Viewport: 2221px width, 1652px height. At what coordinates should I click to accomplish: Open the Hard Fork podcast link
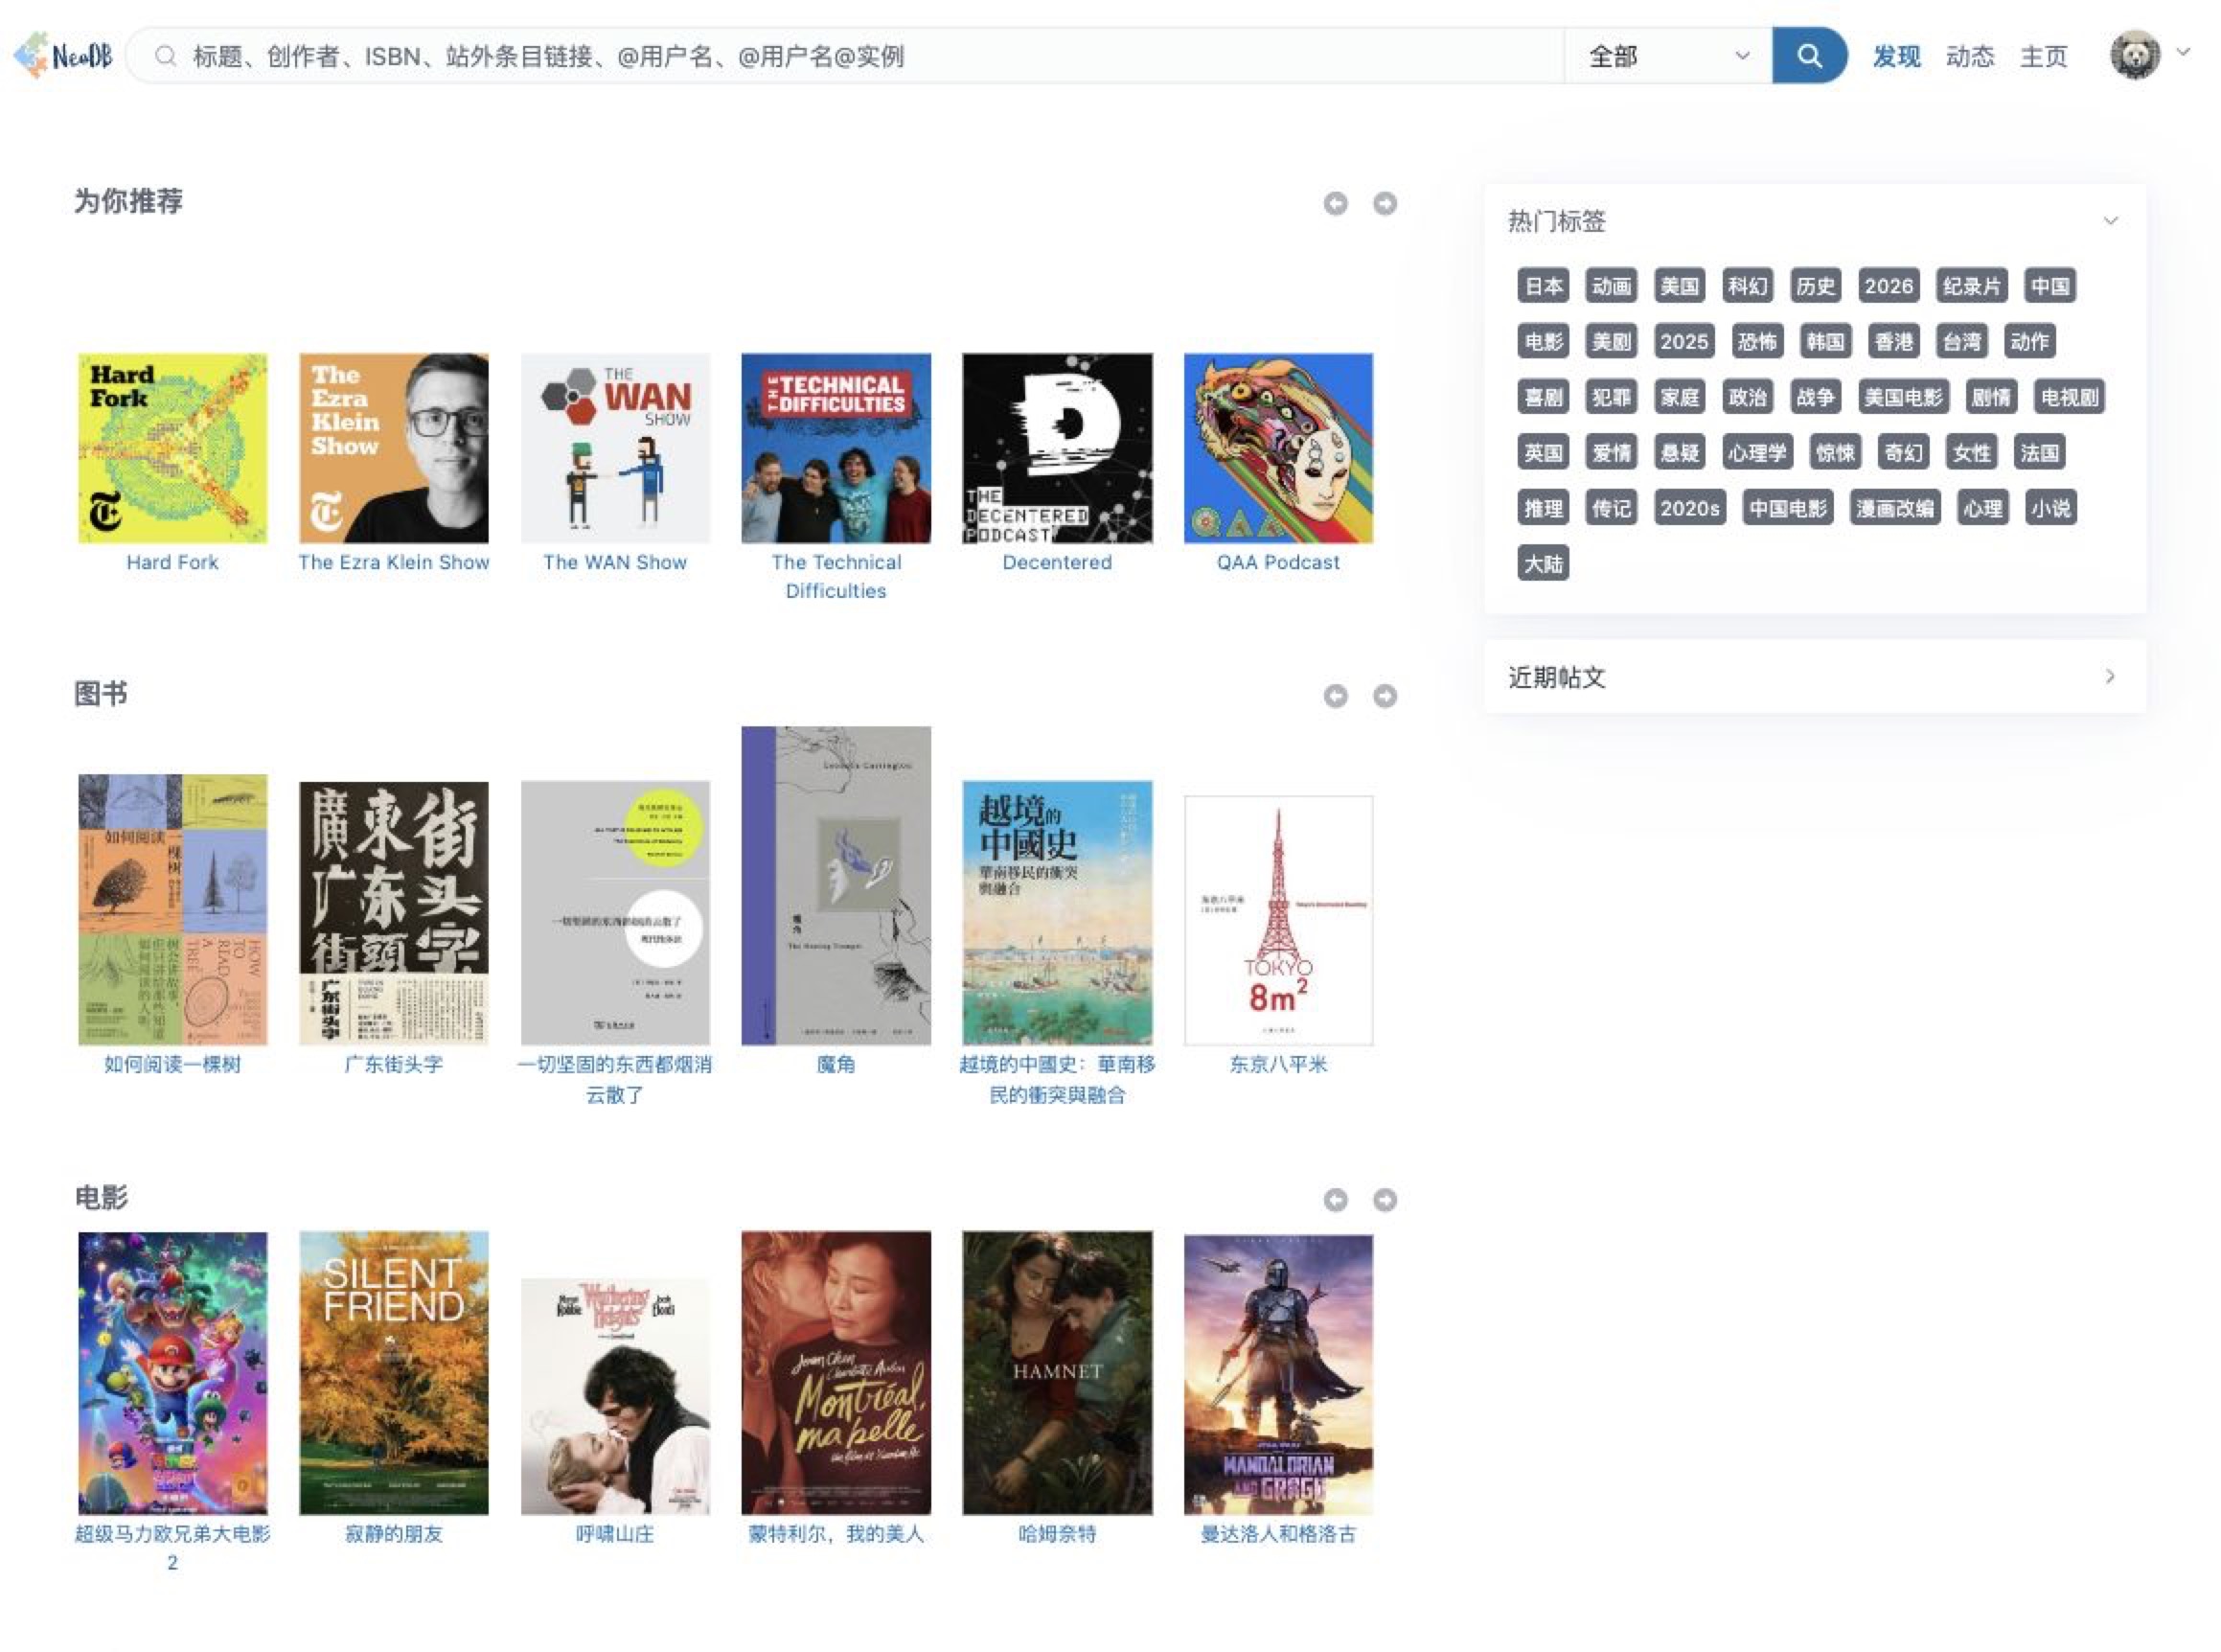172,562
